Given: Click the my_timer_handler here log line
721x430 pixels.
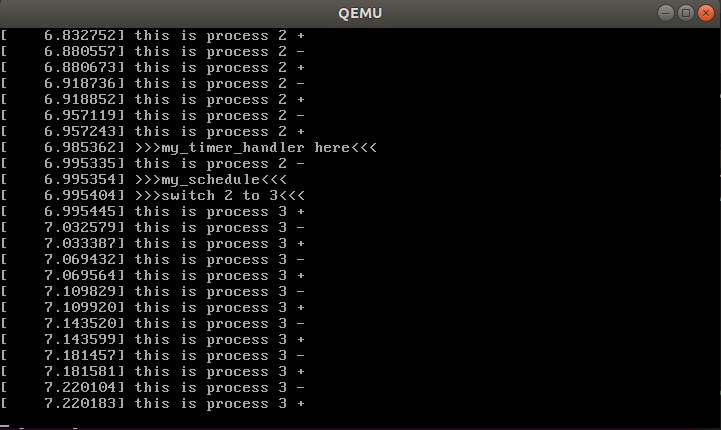Looking at the screenshot, I should [189, 148].
